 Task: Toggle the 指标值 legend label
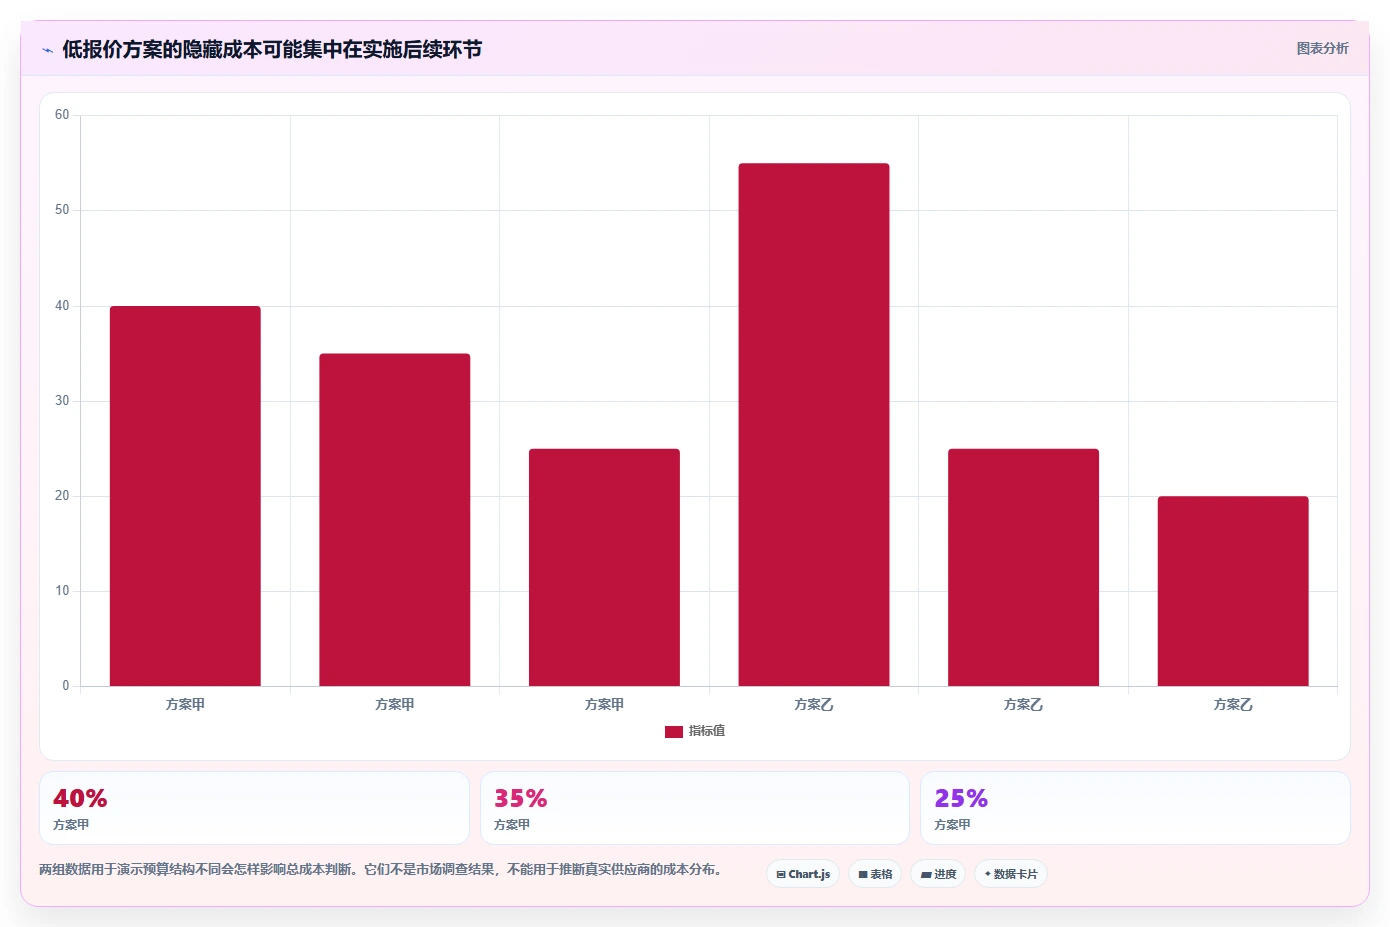point(707,732)
